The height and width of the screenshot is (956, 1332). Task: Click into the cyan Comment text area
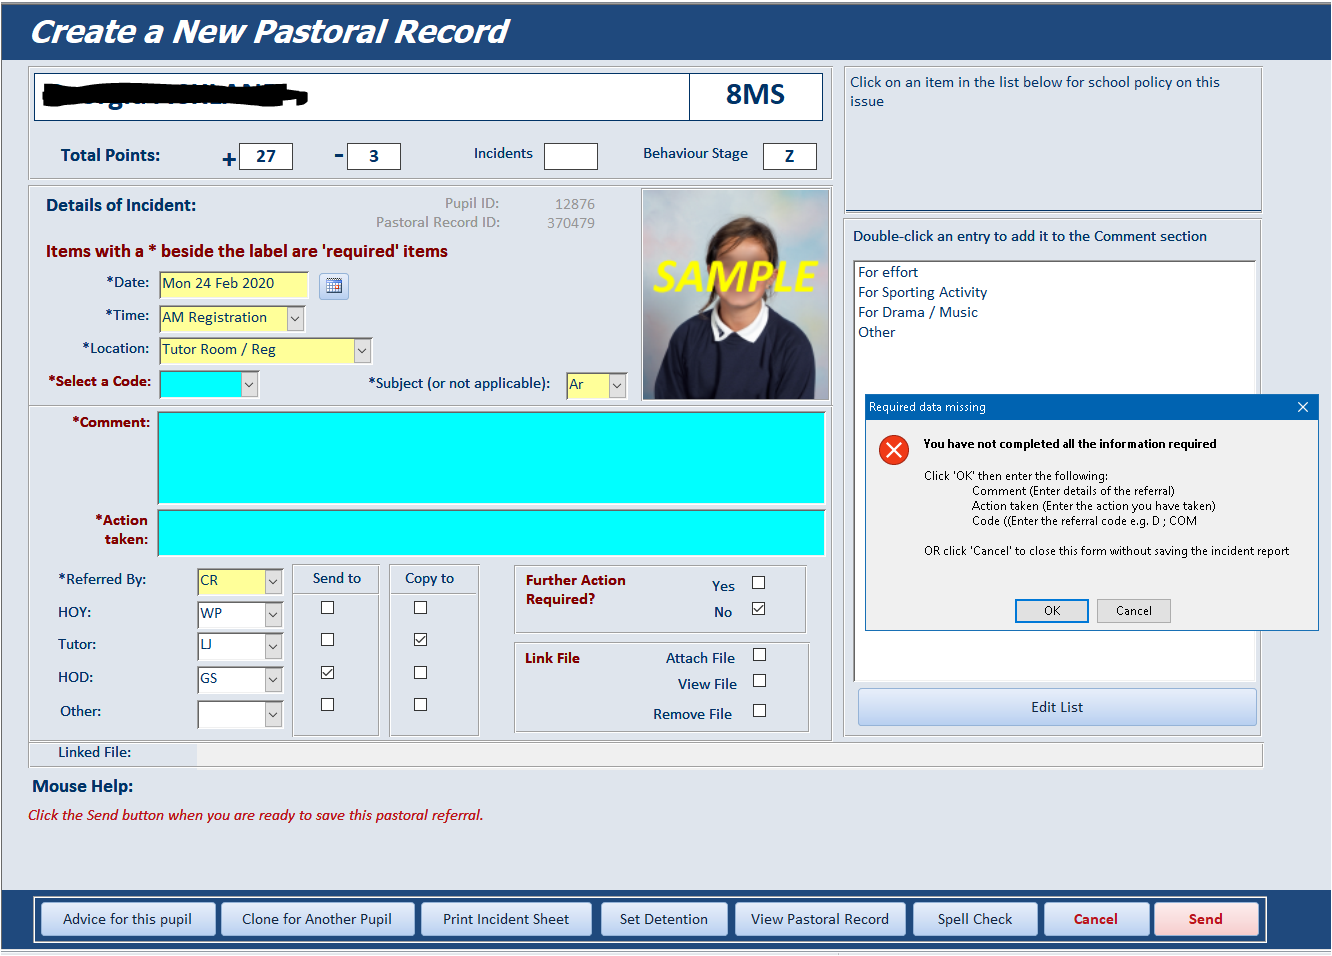[491, 458]
